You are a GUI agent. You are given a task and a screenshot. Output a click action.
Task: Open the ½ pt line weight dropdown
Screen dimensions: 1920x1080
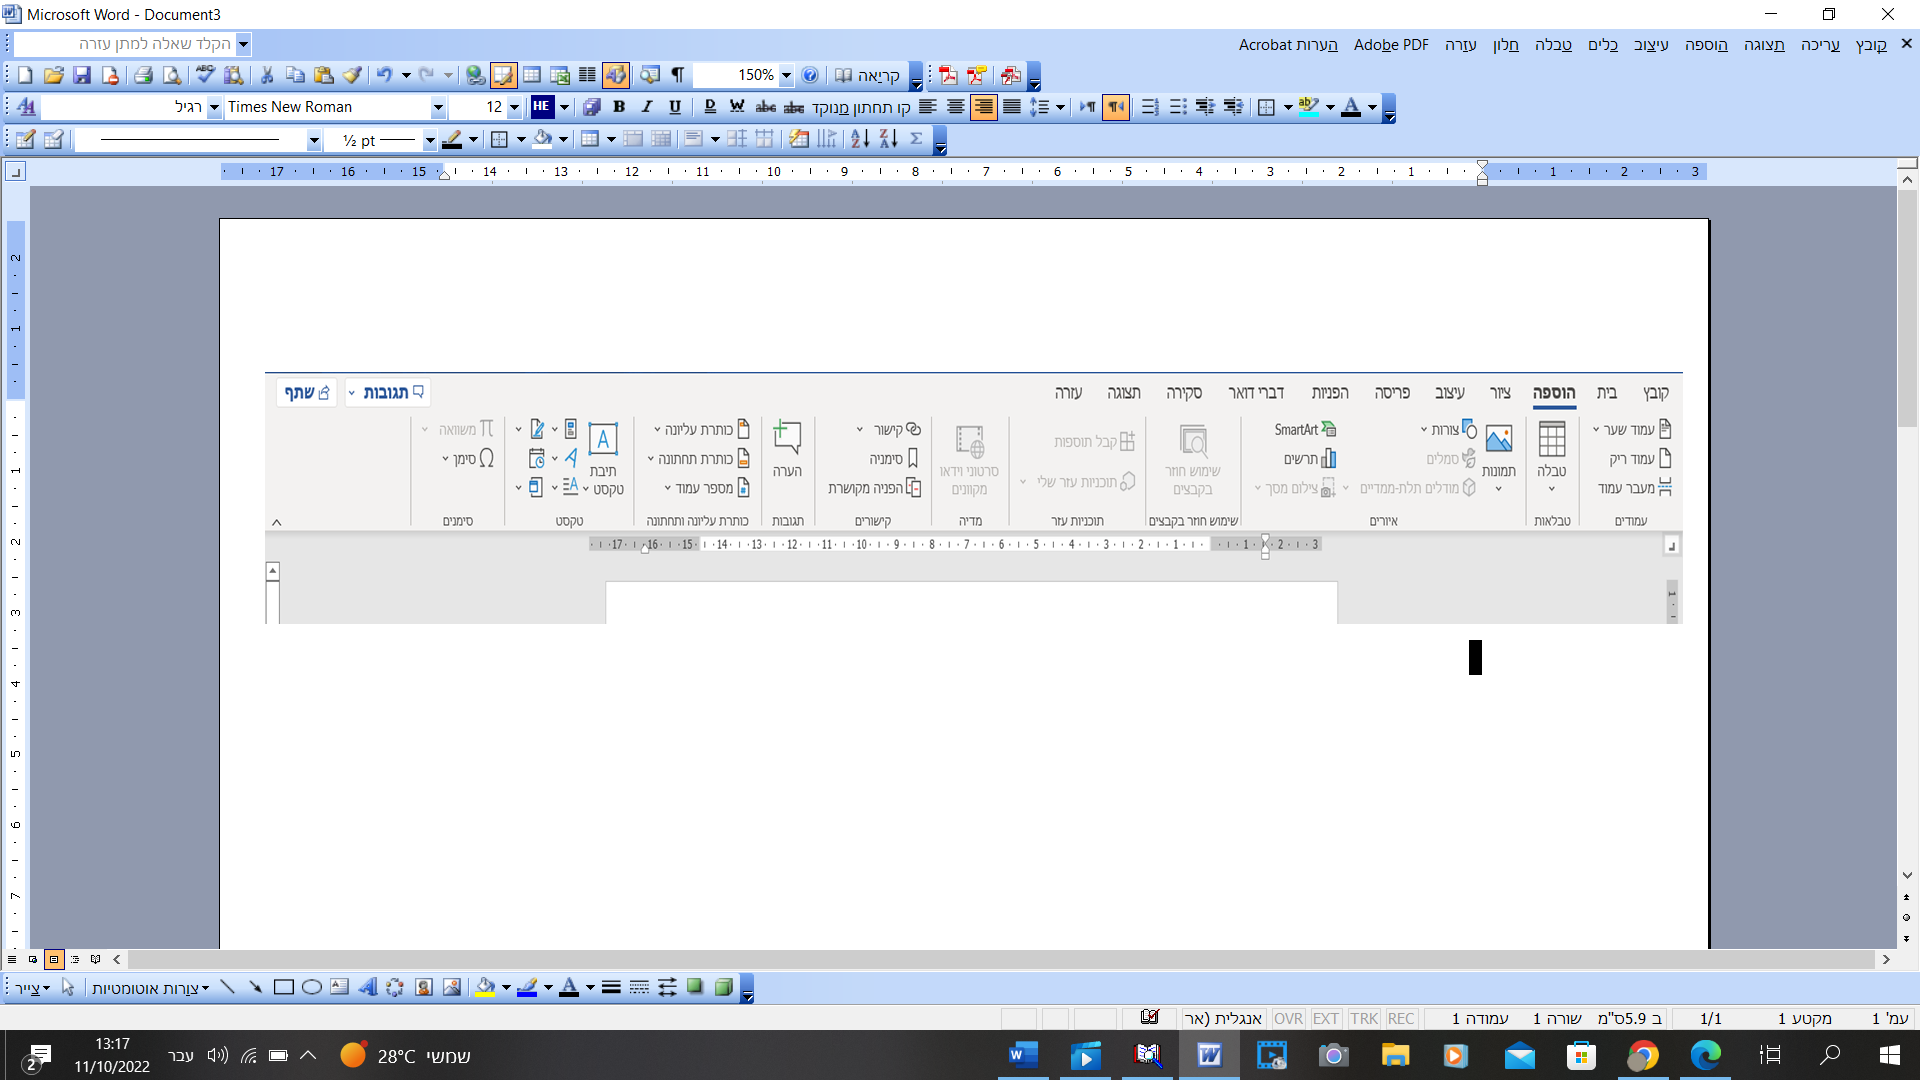[x=430, y=140]
